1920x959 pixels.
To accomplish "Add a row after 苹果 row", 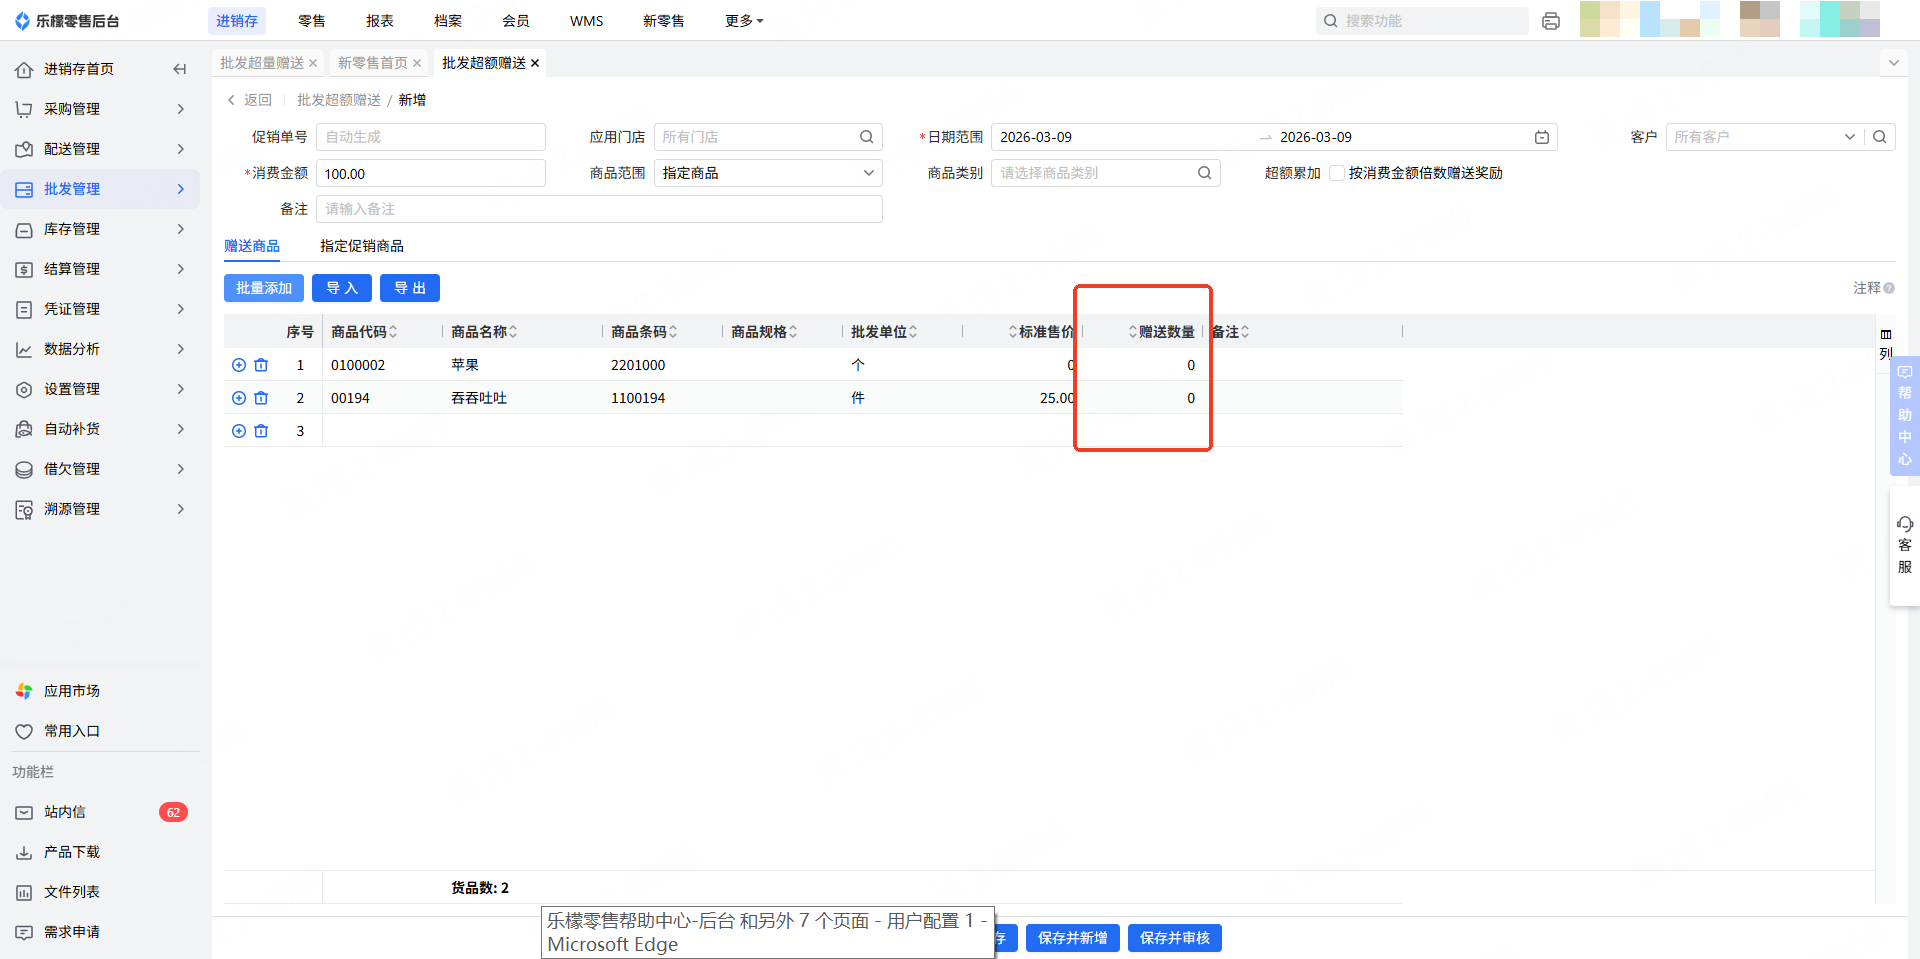I will point(239,365).
